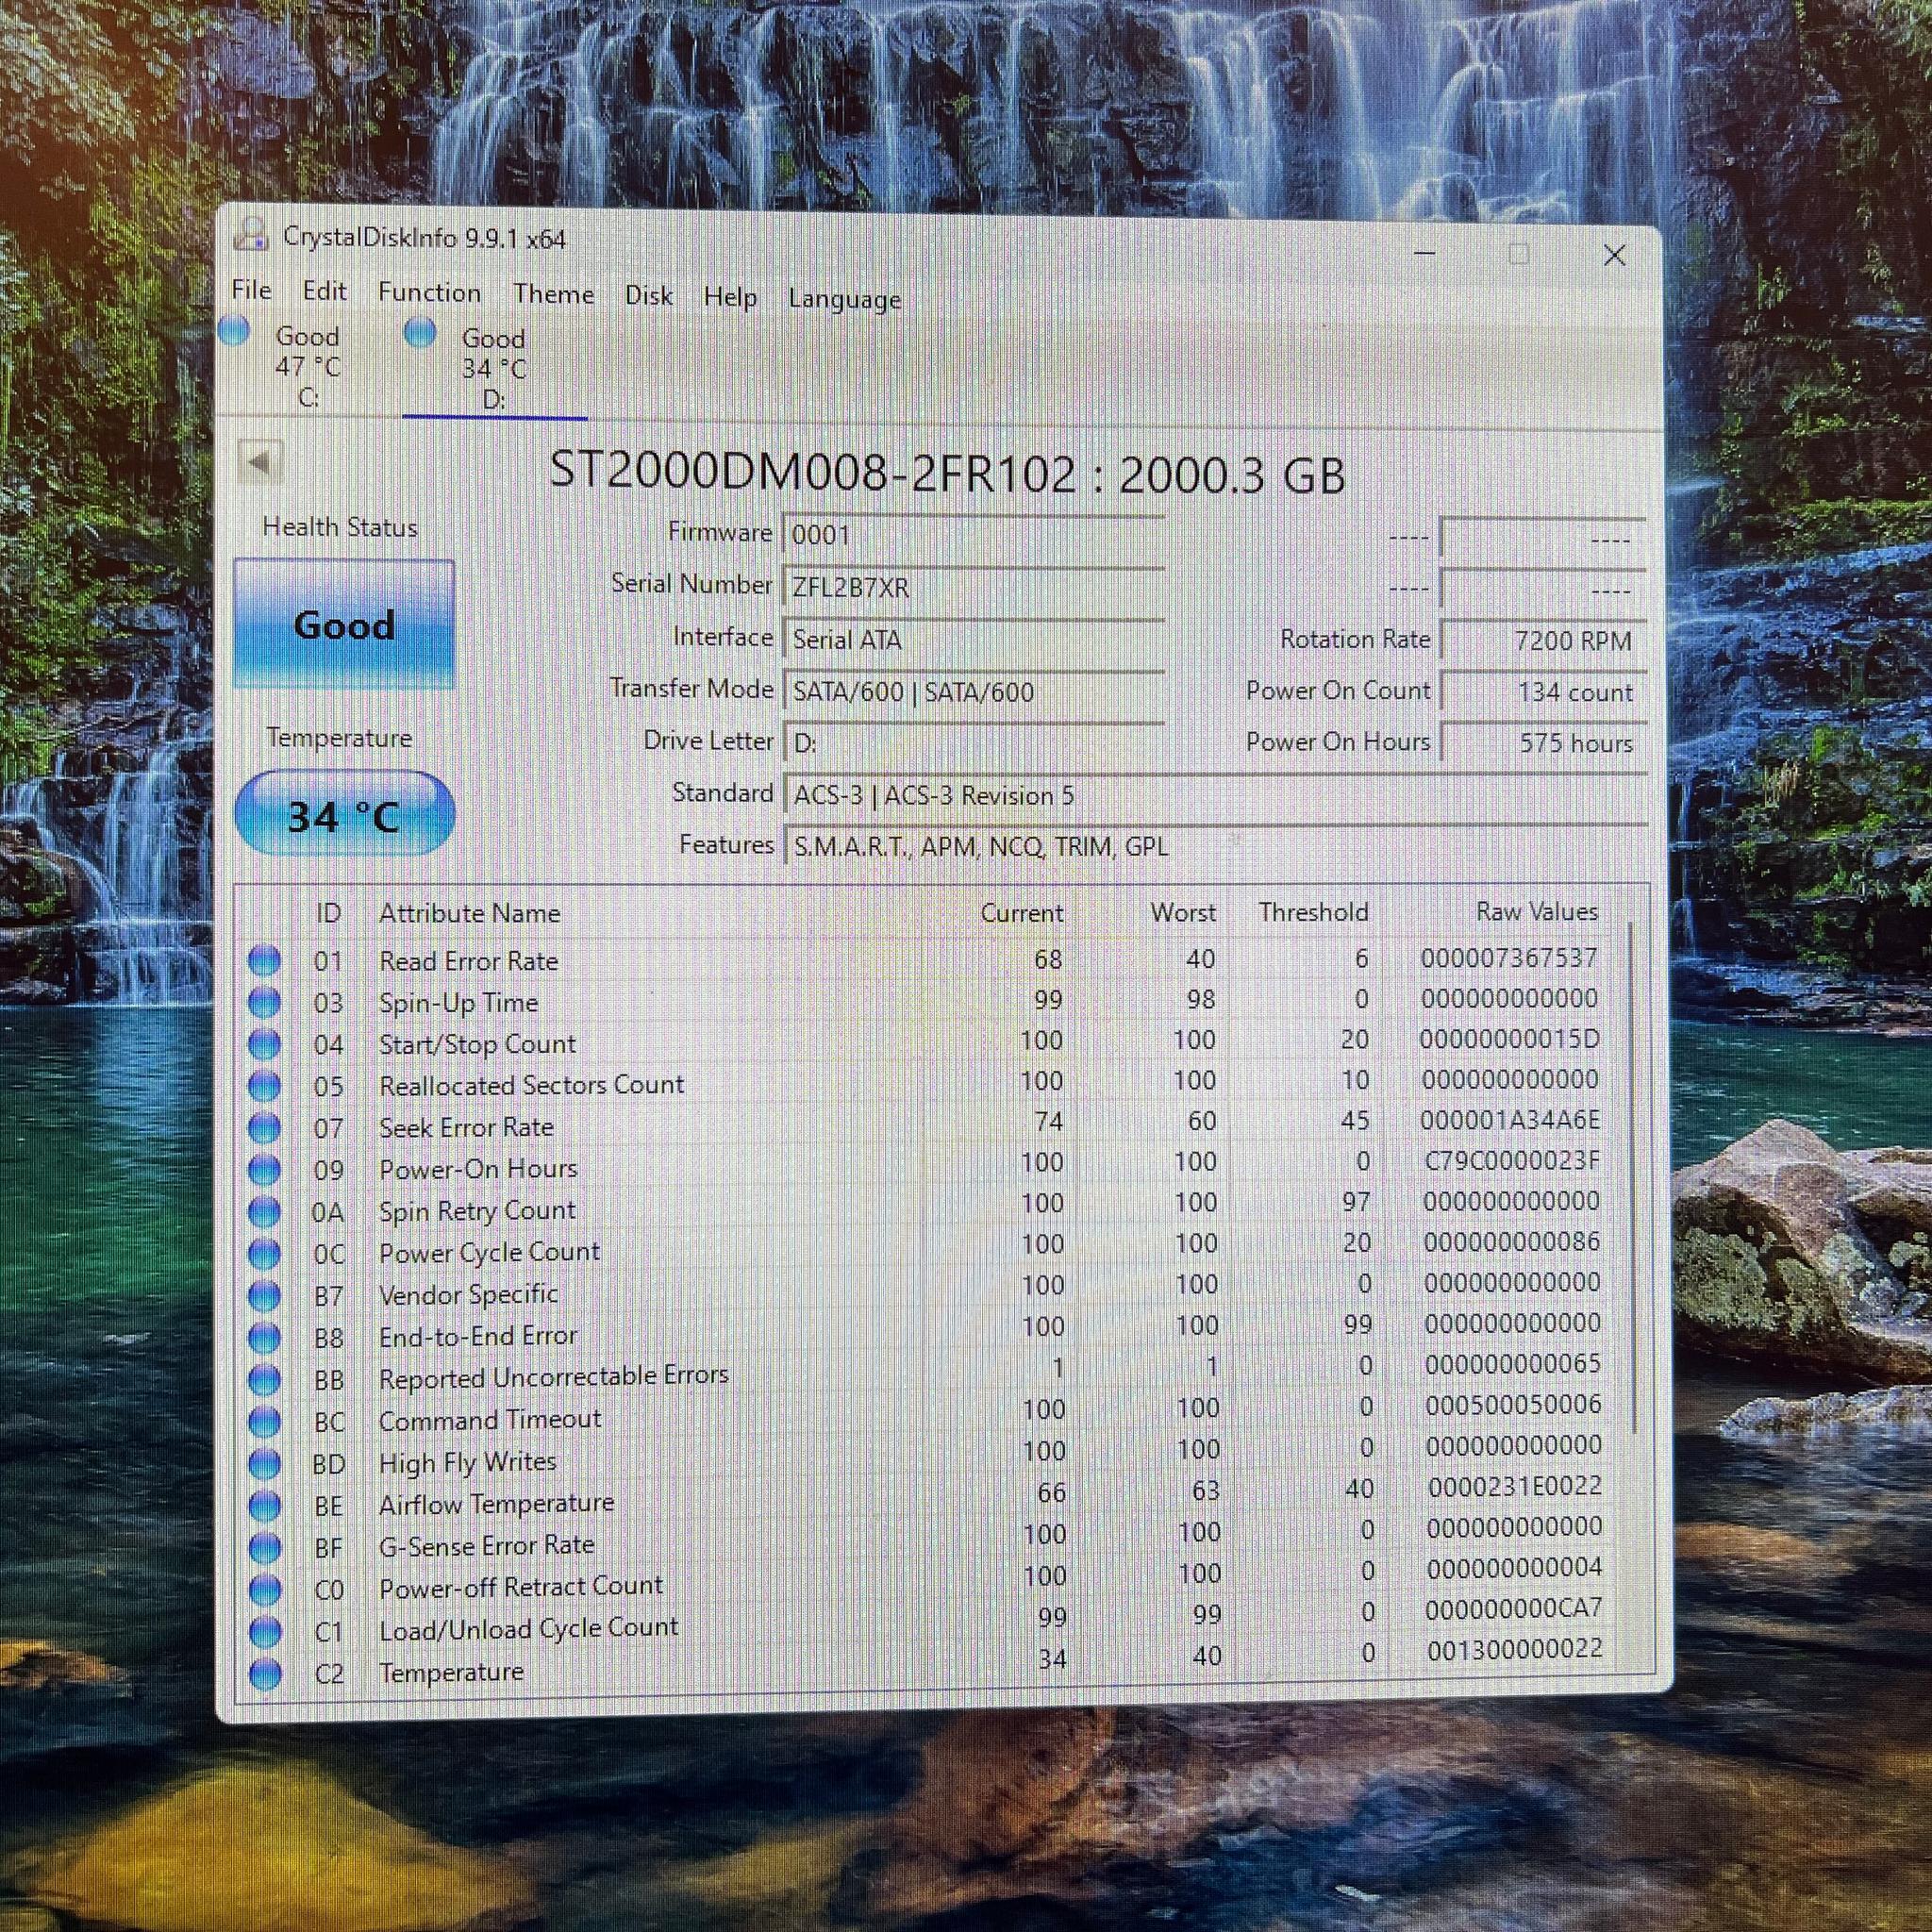Click the status orb for High Fly Writes

(x=264, y=1464)
